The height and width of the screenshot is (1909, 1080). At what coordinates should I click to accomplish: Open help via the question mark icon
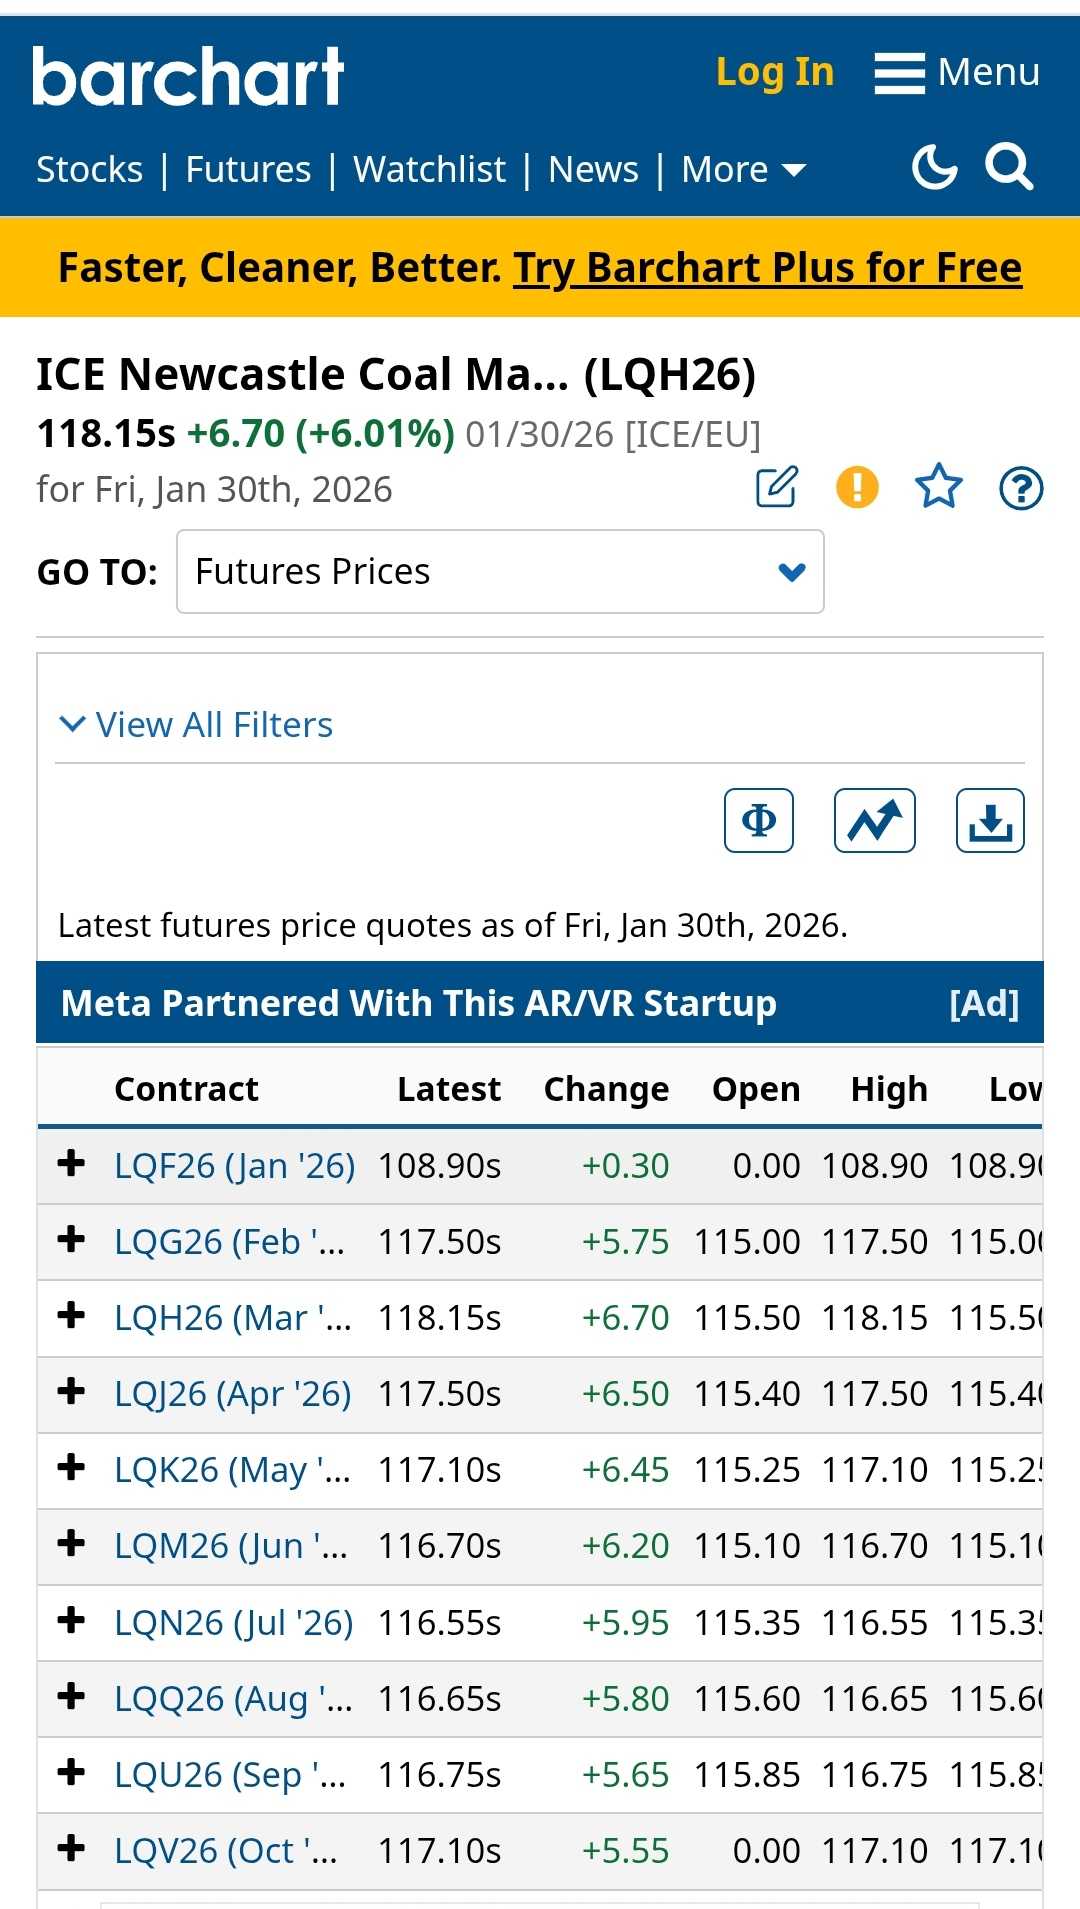click(x=1021, y=488)
